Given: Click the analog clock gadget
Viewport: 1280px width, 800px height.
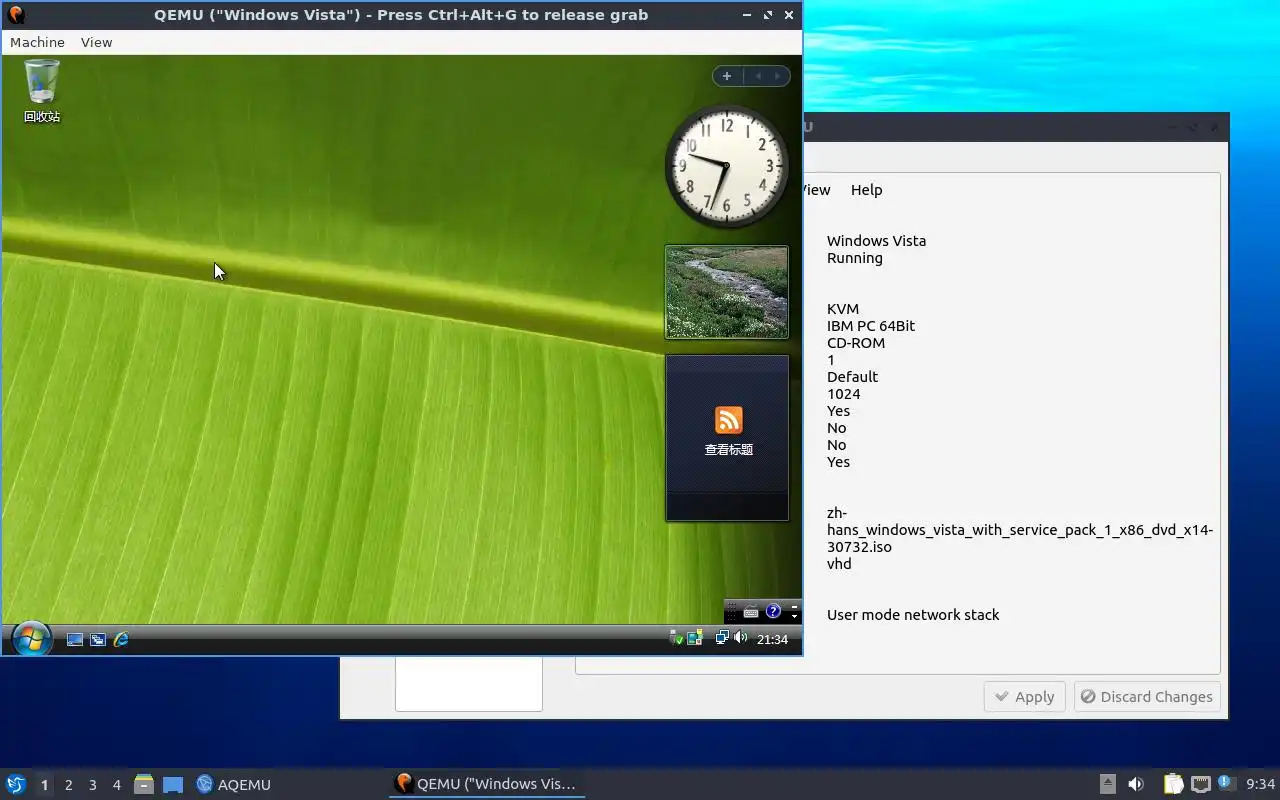Looking at the screenshot, I should coord(726,166).
